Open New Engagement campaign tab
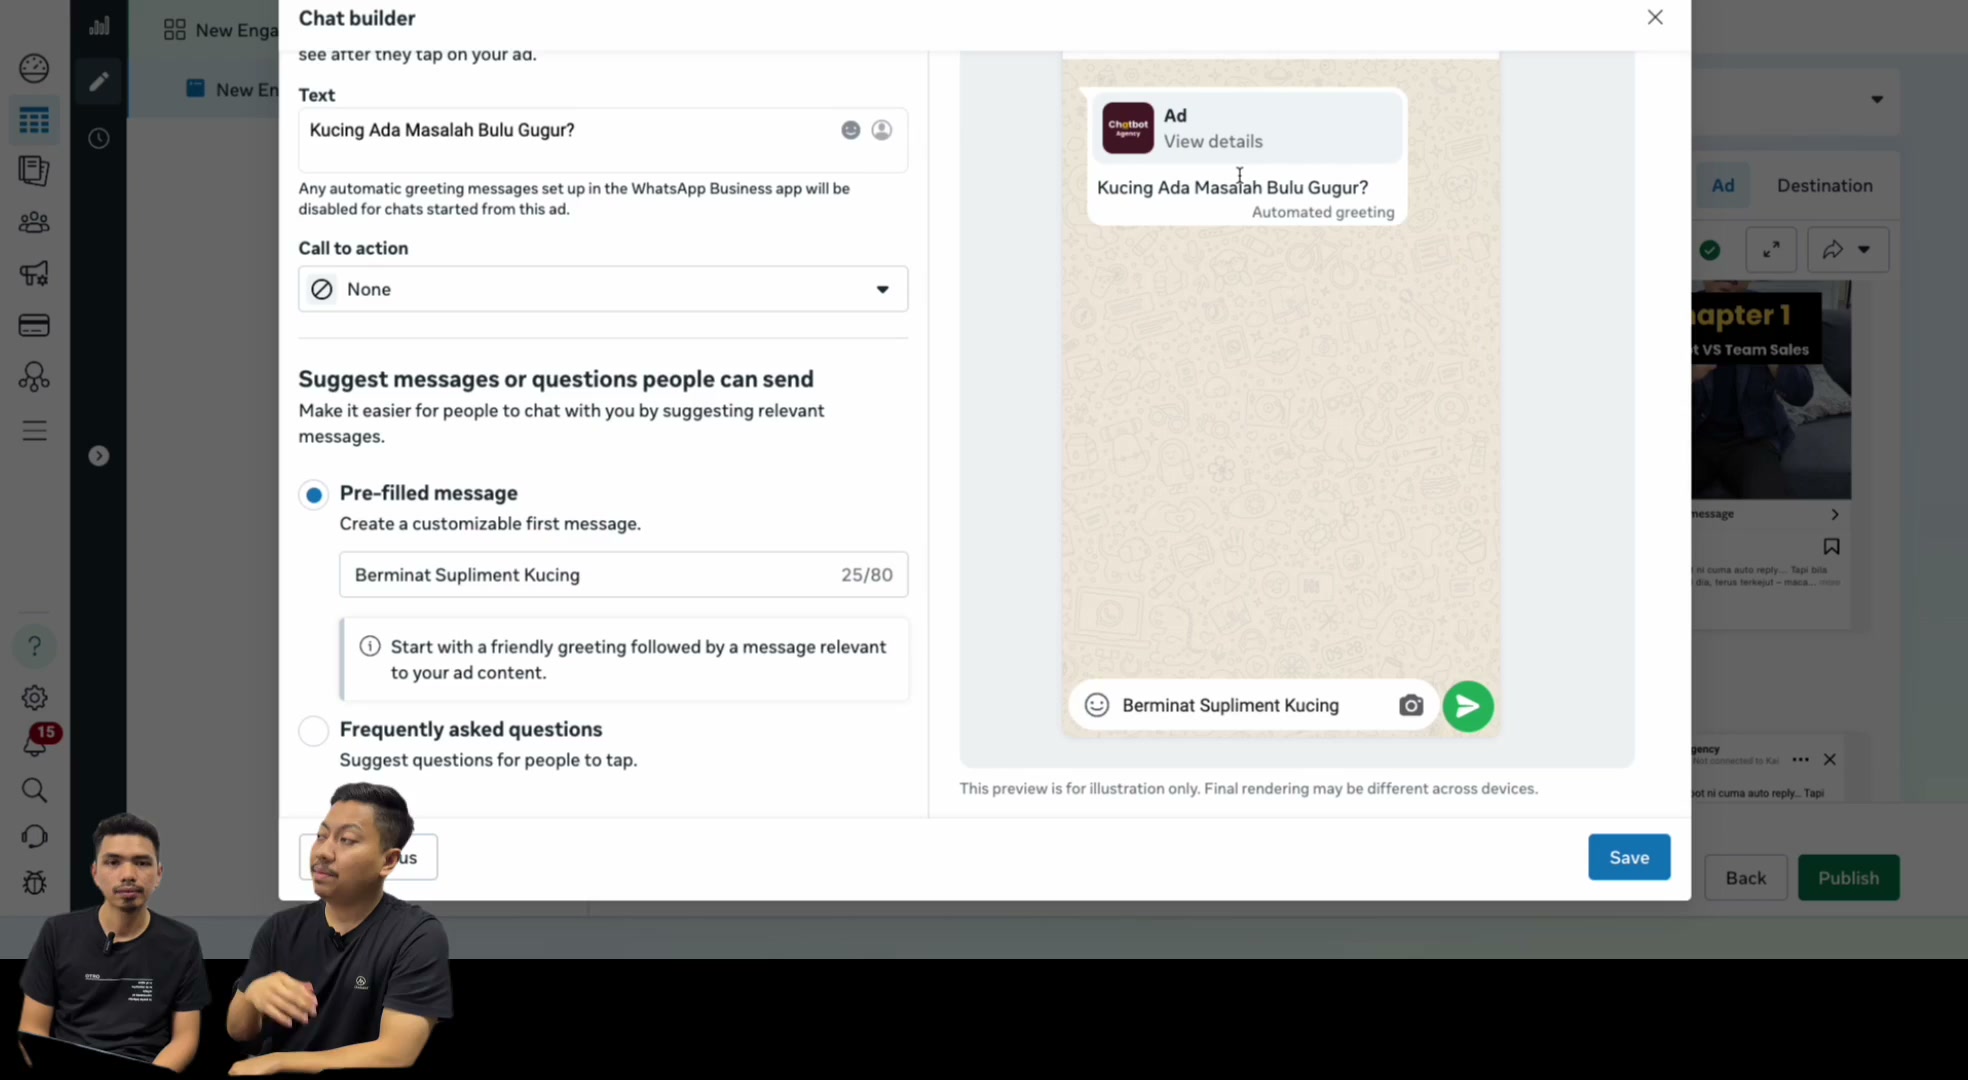Screen dimensions: 1968x1080 [x=222, y=30]
